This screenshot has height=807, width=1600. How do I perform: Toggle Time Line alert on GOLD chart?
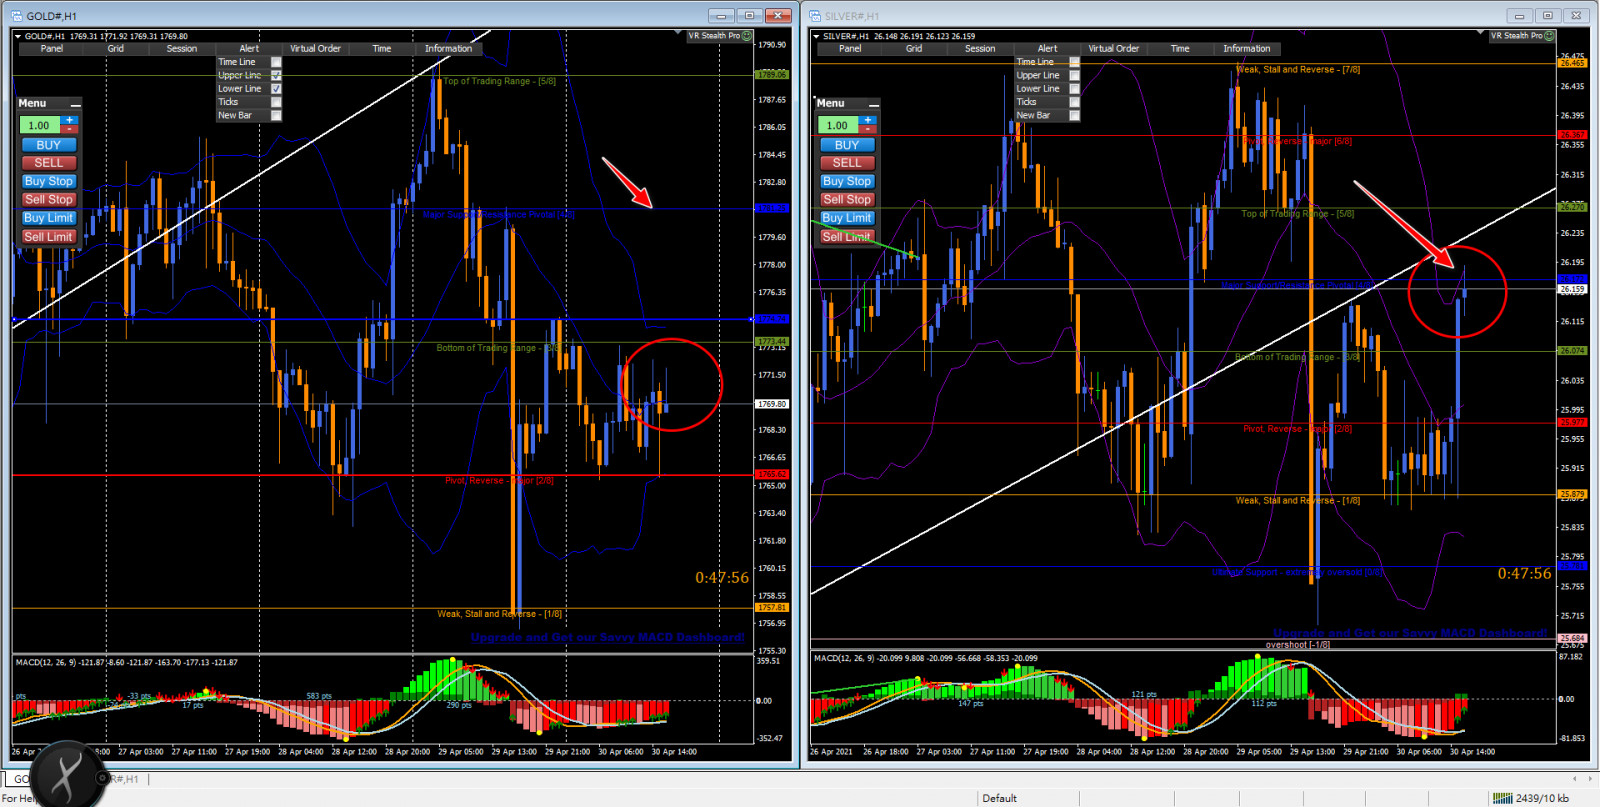coord(276,62)
